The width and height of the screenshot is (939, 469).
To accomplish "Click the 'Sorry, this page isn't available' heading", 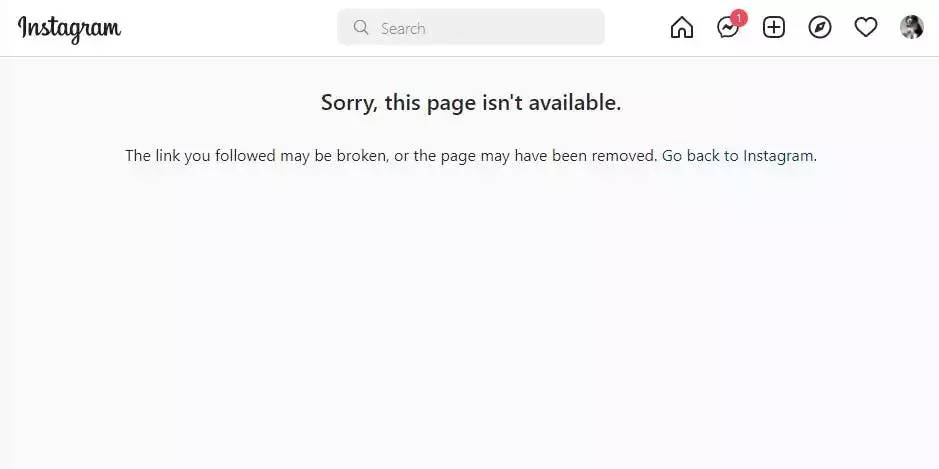I will coord(471,103).
